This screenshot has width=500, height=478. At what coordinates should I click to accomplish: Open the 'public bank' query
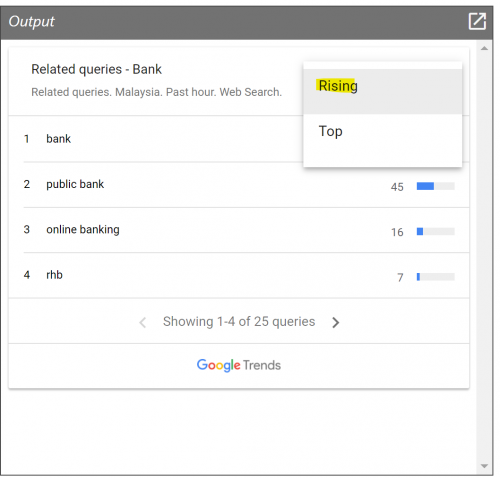75,184
